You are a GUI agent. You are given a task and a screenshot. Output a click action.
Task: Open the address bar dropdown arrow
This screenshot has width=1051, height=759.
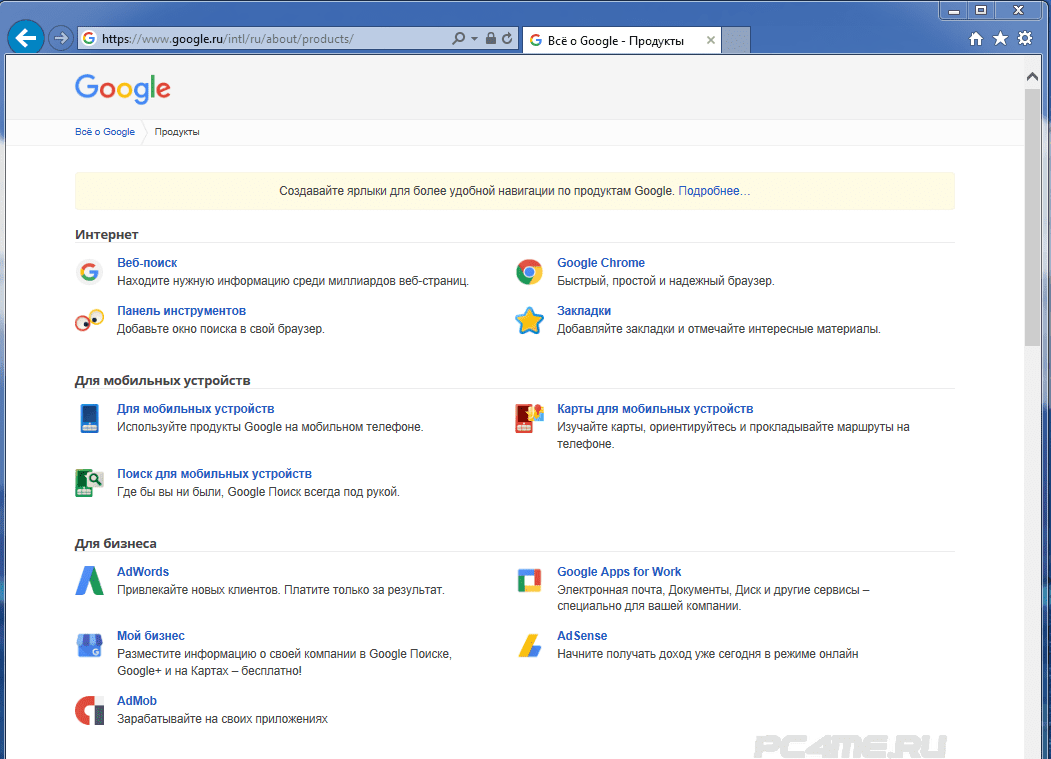pos(475,39)
